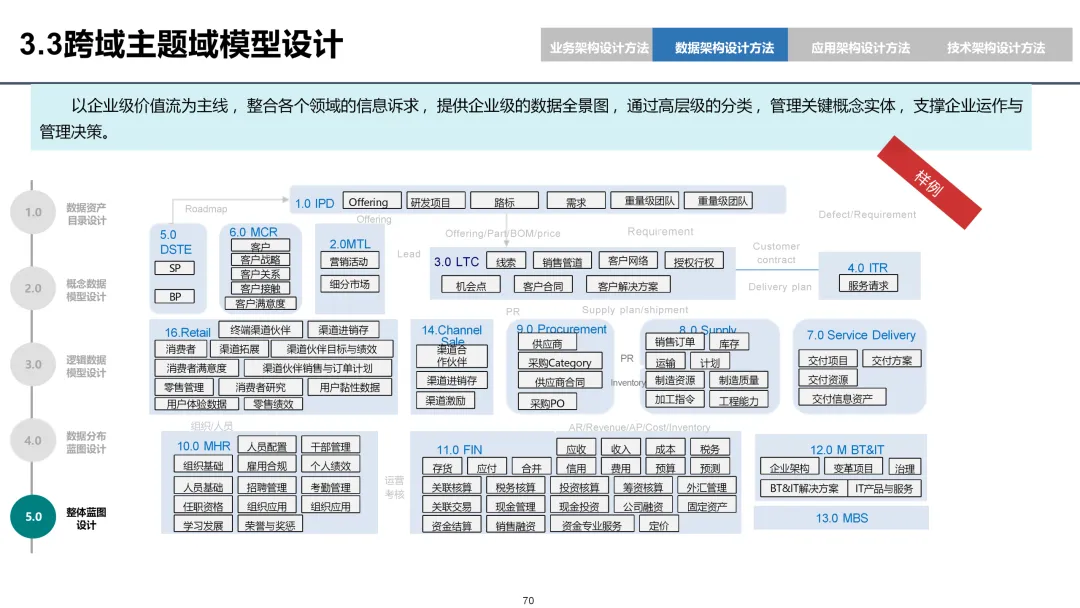This screenshot has height=608, width=1080.
Task: Select the 人员配置 box
Action: pos(267,446)
